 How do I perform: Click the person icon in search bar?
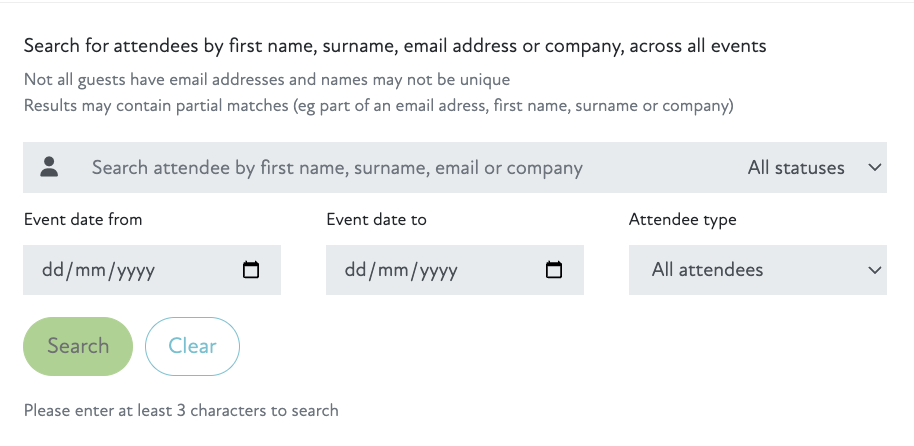pyautogui.click(x=49, y=167)
